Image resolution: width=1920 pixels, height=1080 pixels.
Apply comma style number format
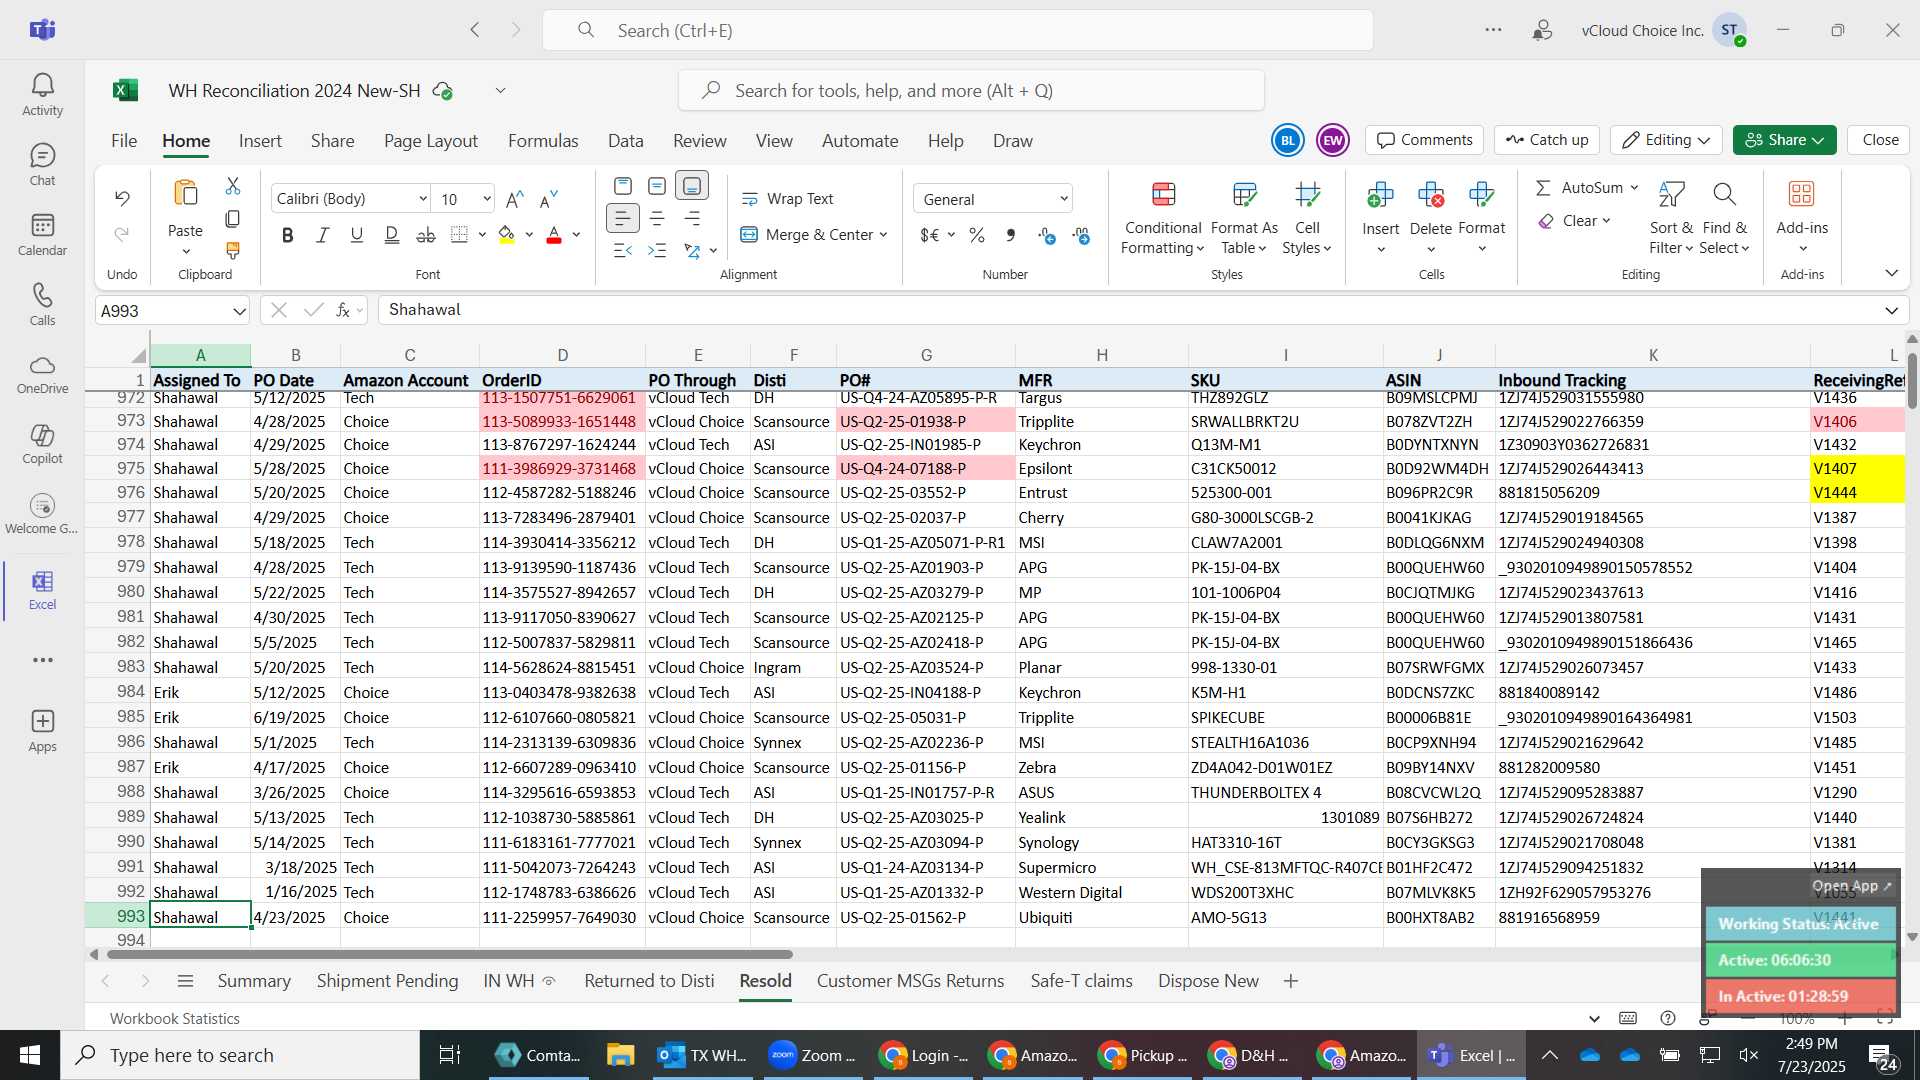click(x=1011, y=235)
